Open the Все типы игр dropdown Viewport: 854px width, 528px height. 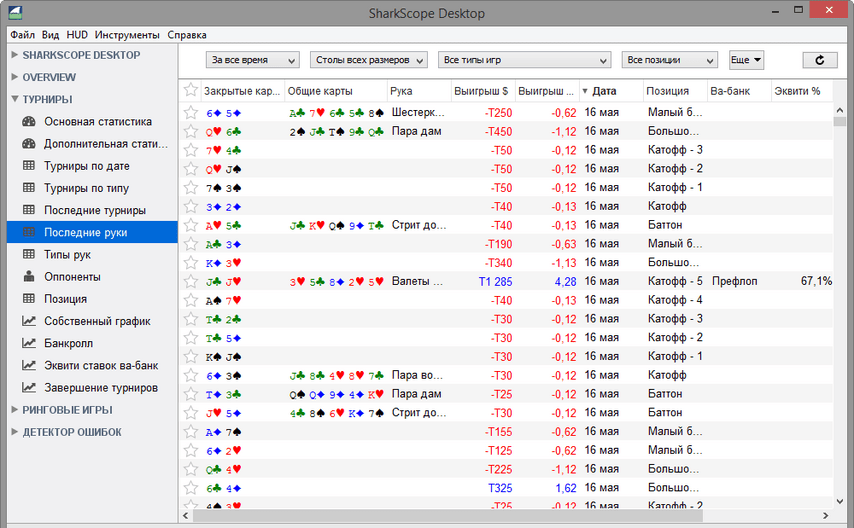[524, 60]
